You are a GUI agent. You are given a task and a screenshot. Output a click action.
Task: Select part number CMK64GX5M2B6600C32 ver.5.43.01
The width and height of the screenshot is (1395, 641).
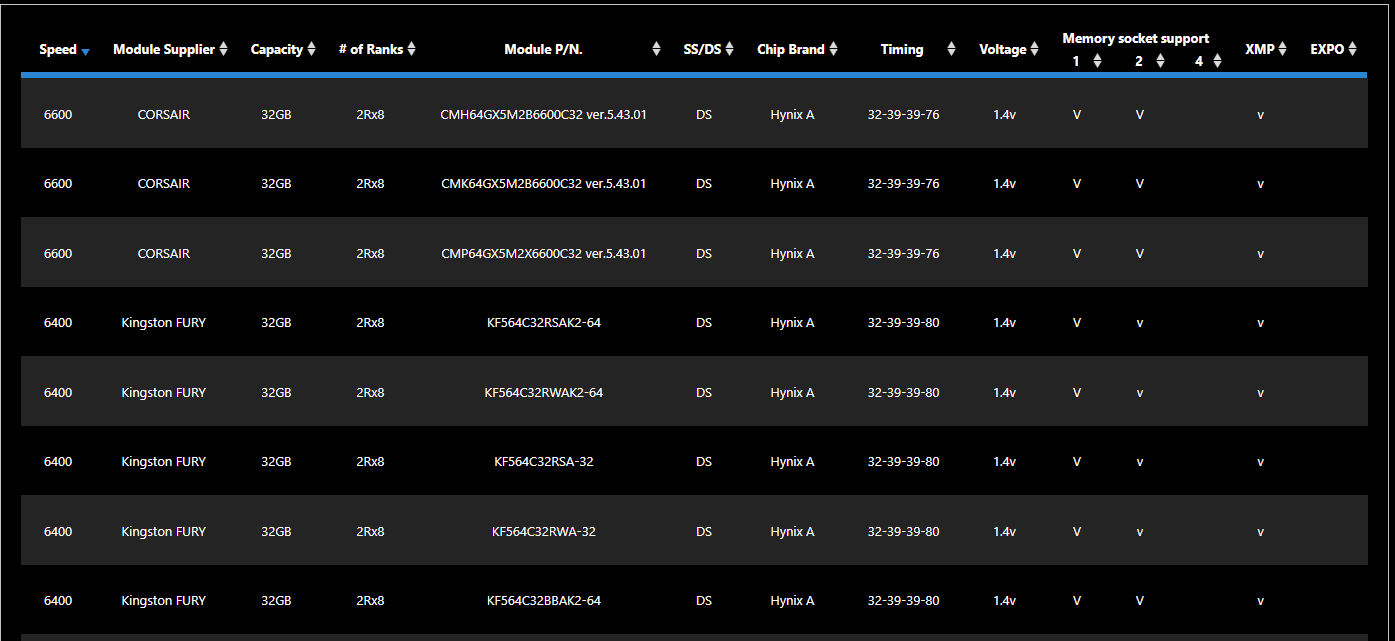544,184
